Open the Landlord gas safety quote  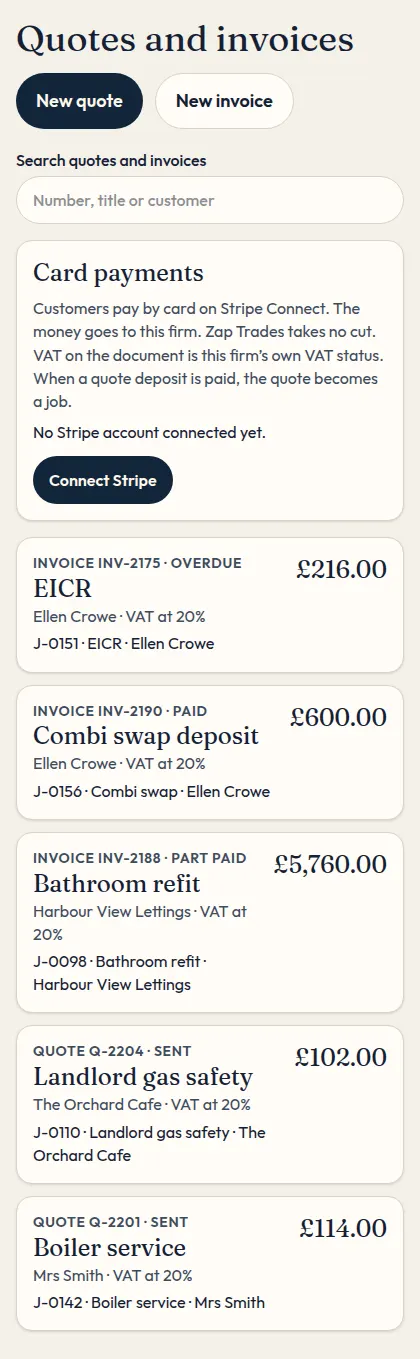click(210, 1105)
